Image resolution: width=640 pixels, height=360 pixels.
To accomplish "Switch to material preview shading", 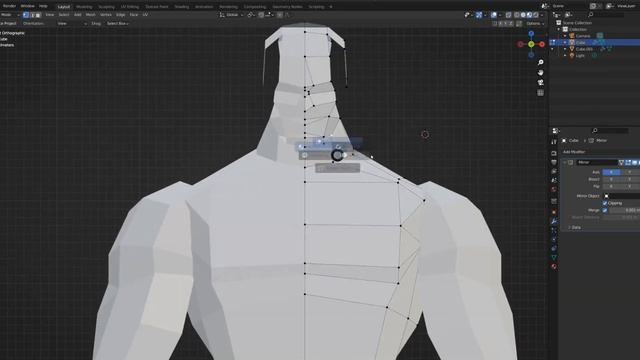I will pos(529,15).
